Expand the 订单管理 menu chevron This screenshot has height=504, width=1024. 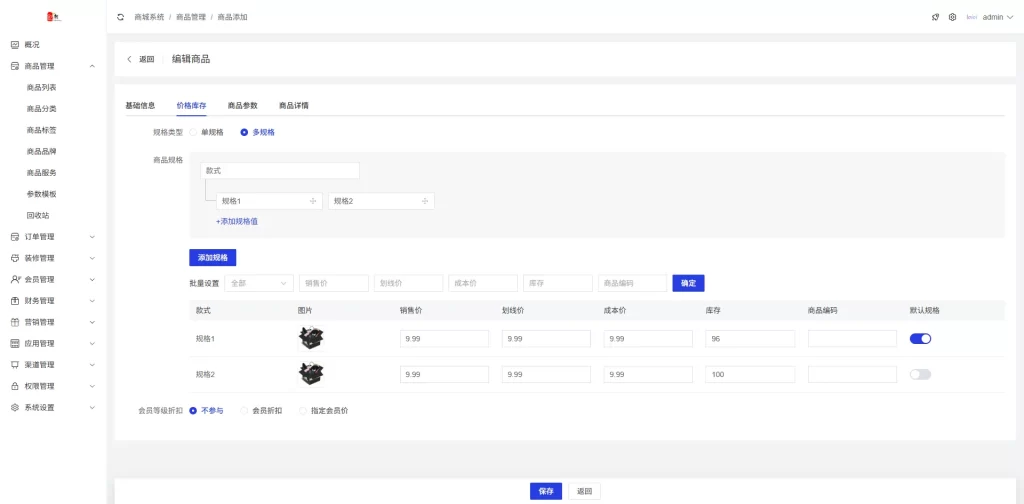point(92,237)
